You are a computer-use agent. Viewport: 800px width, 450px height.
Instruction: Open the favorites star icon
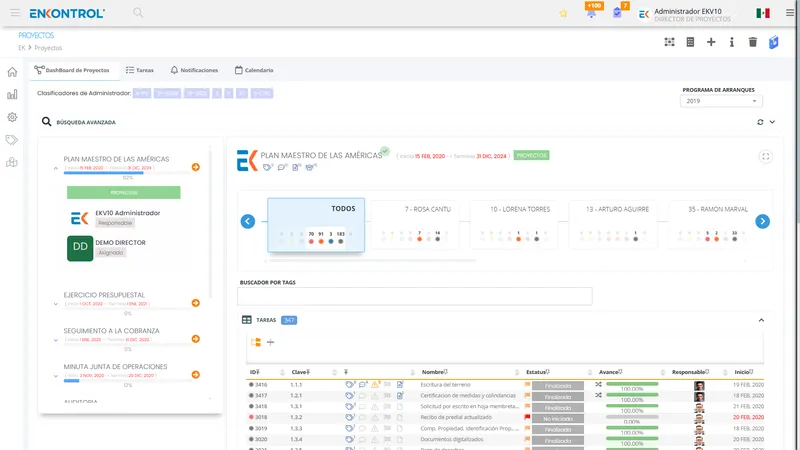coord(563,13)
